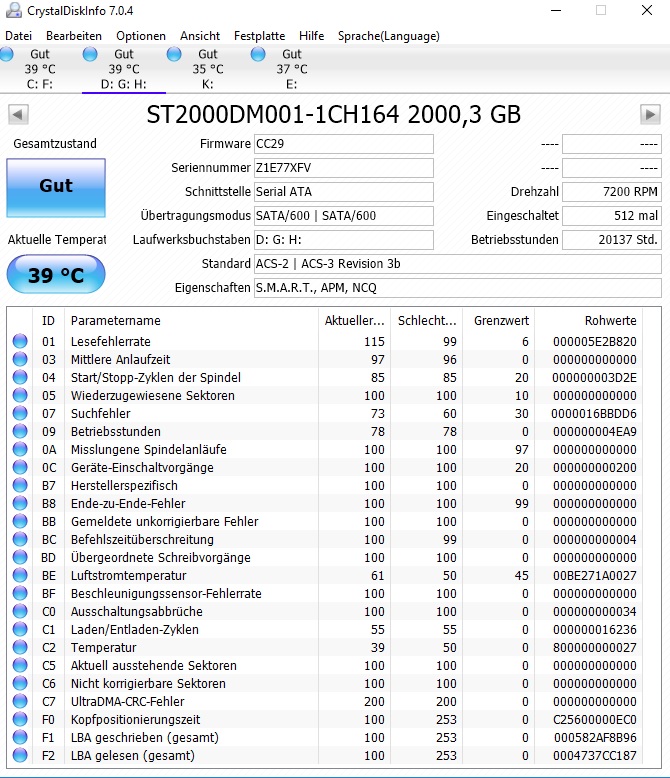
Task: Select the C: F: disk tab
Action: 40,69
